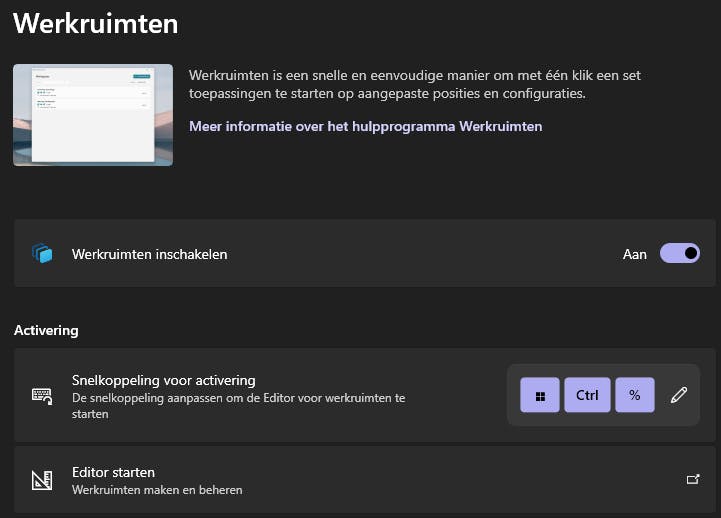Click the 'Editor starten' button text
Screen dimensions: 721x518
click(x=113, y=472)
